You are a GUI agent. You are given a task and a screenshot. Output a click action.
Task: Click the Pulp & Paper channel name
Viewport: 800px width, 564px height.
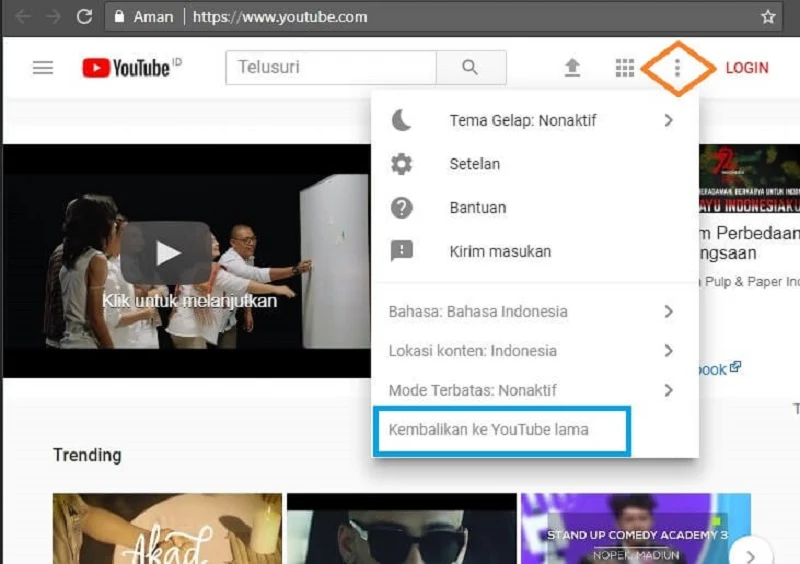pyautogui.click(x=749, y=282)
